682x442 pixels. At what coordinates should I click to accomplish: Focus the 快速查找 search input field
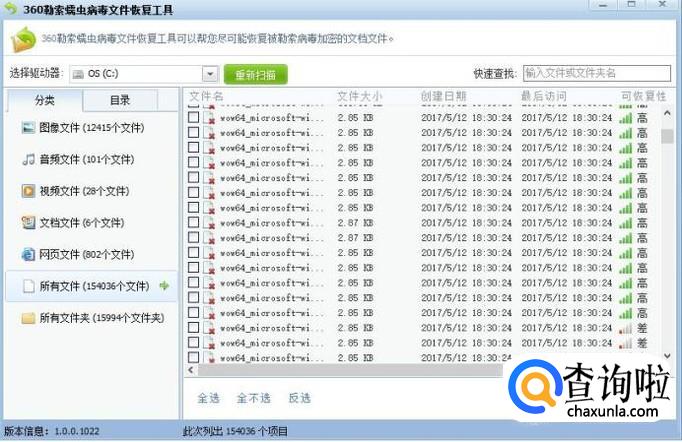(x=597, y=73)
